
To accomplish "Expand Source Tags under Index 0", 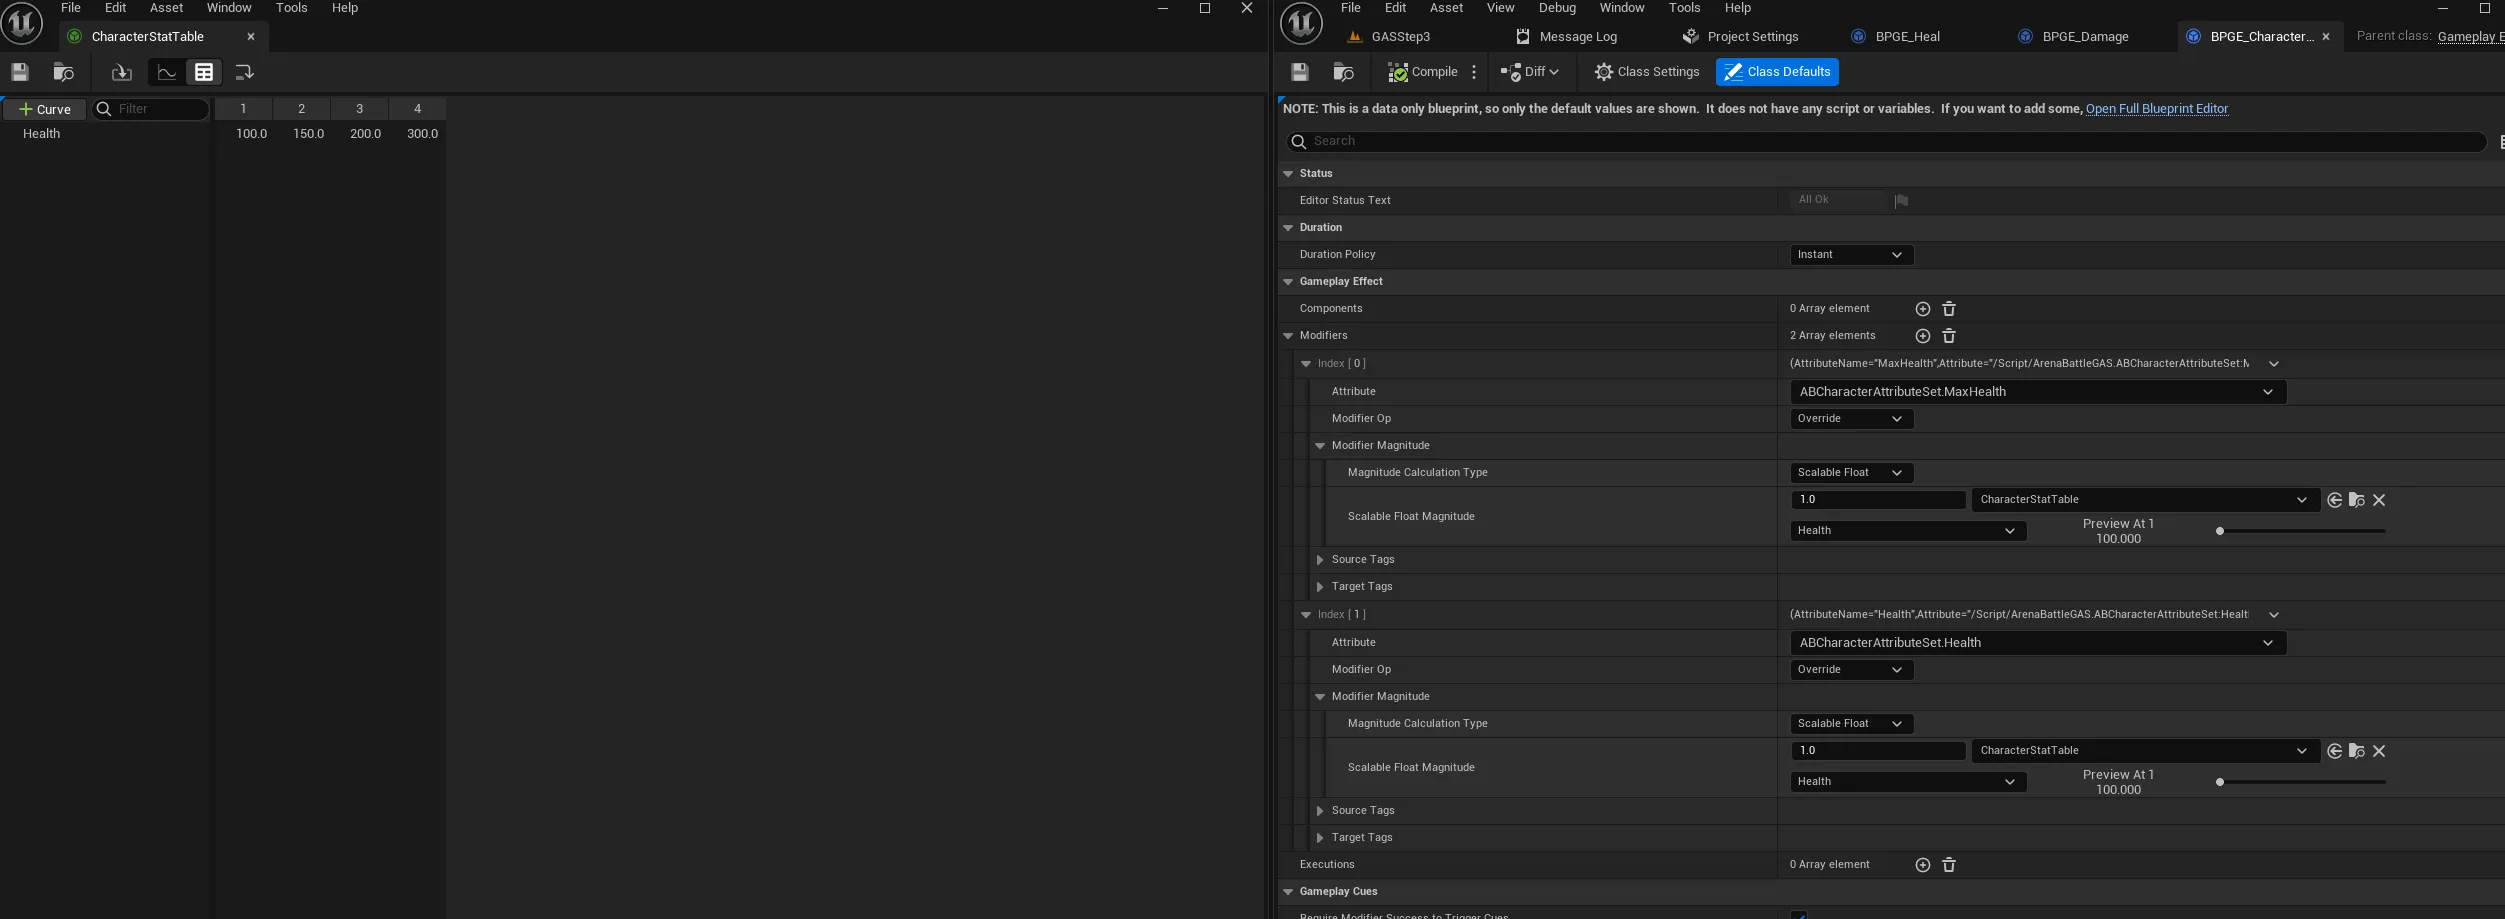I will click(1320, 560).
